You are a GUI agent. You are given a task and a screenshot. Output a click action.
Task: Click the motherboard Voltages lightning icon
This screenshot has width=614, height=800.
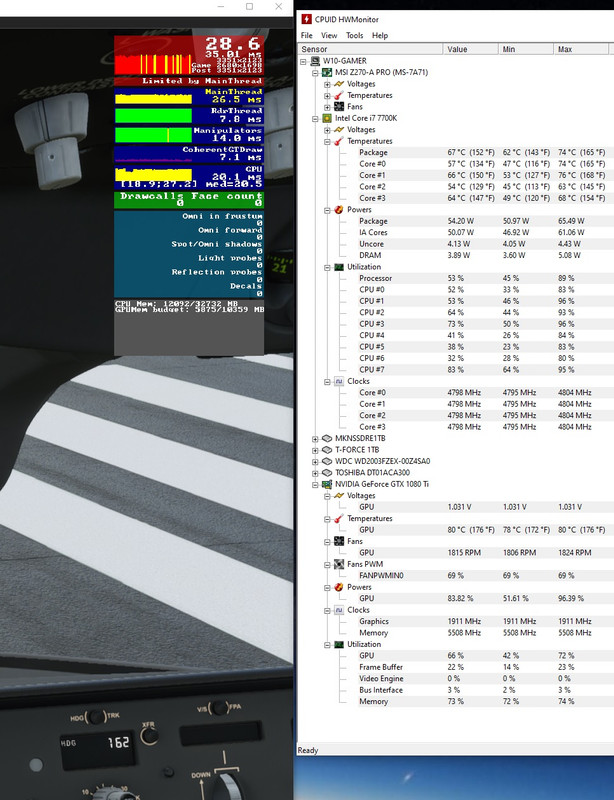[339, 84]
